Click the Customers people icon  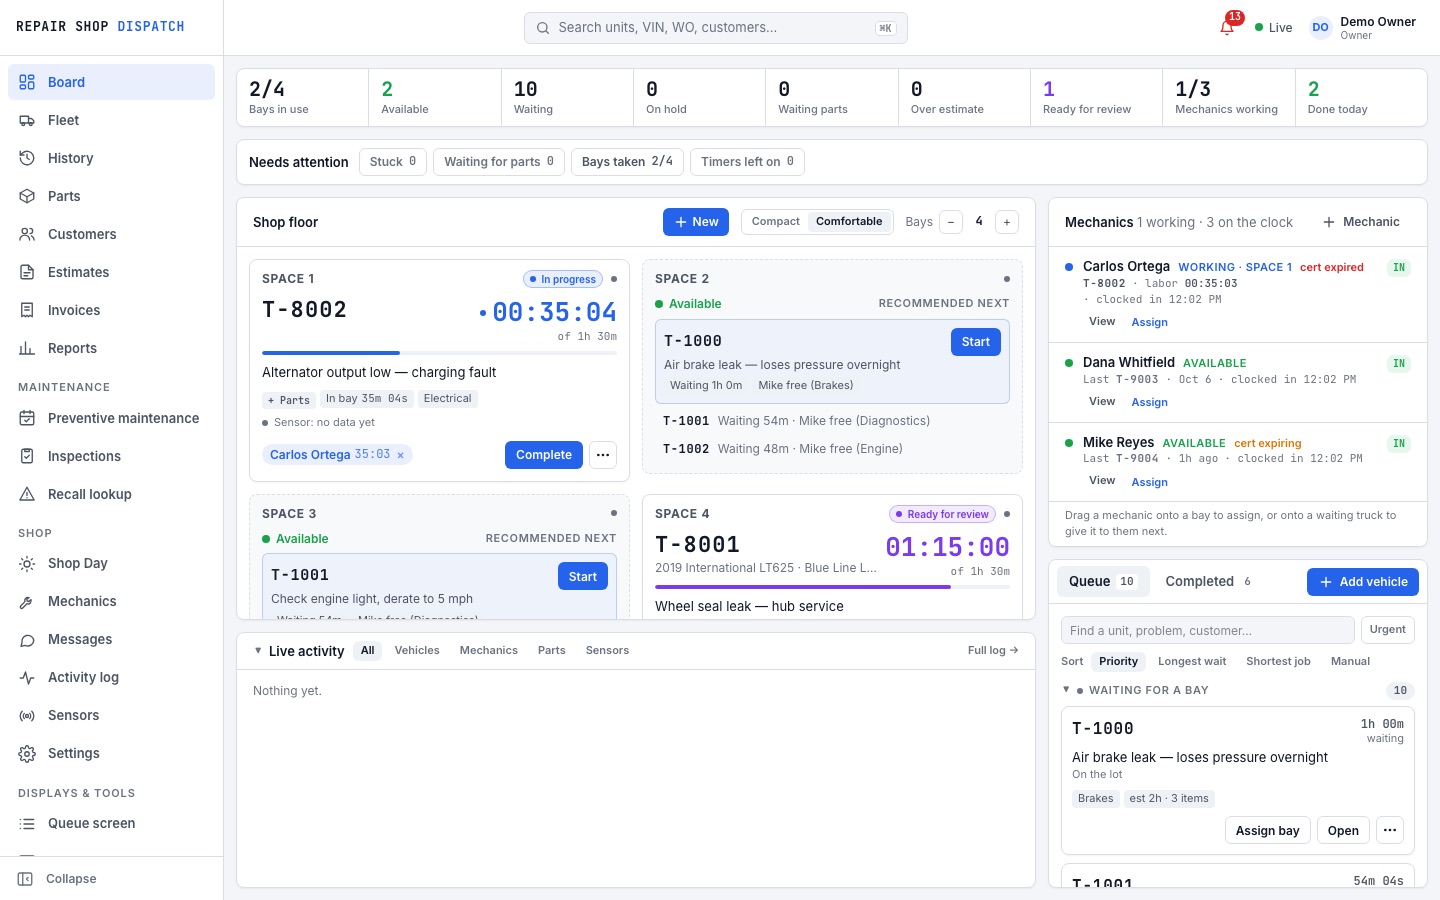pyautogui.click(x=27, y=234)
